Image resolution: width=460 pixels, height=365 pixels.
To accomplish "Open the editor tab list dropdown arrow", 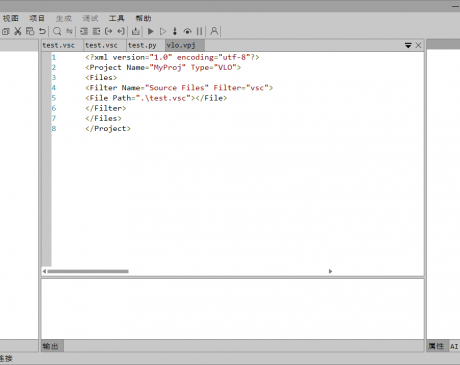I will [408, 45].
